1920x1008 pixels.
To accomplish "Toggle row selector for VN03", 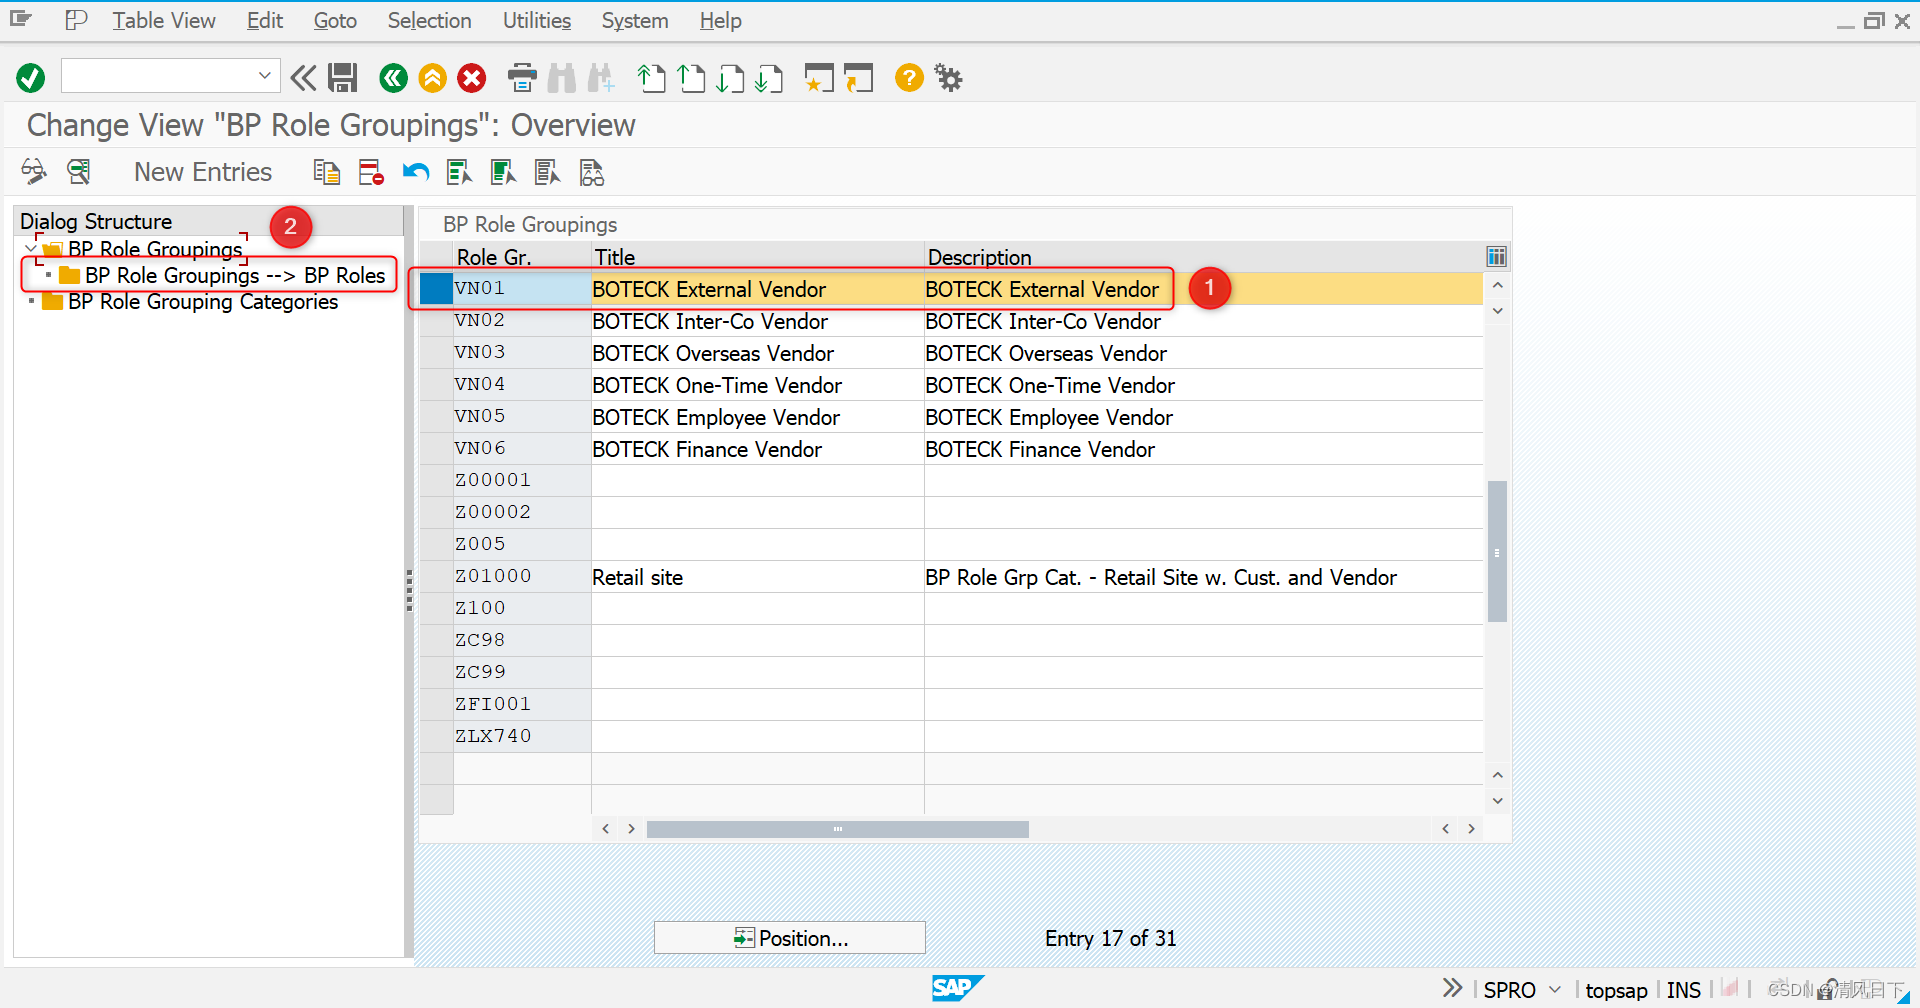I will click(x=436, y=352).
